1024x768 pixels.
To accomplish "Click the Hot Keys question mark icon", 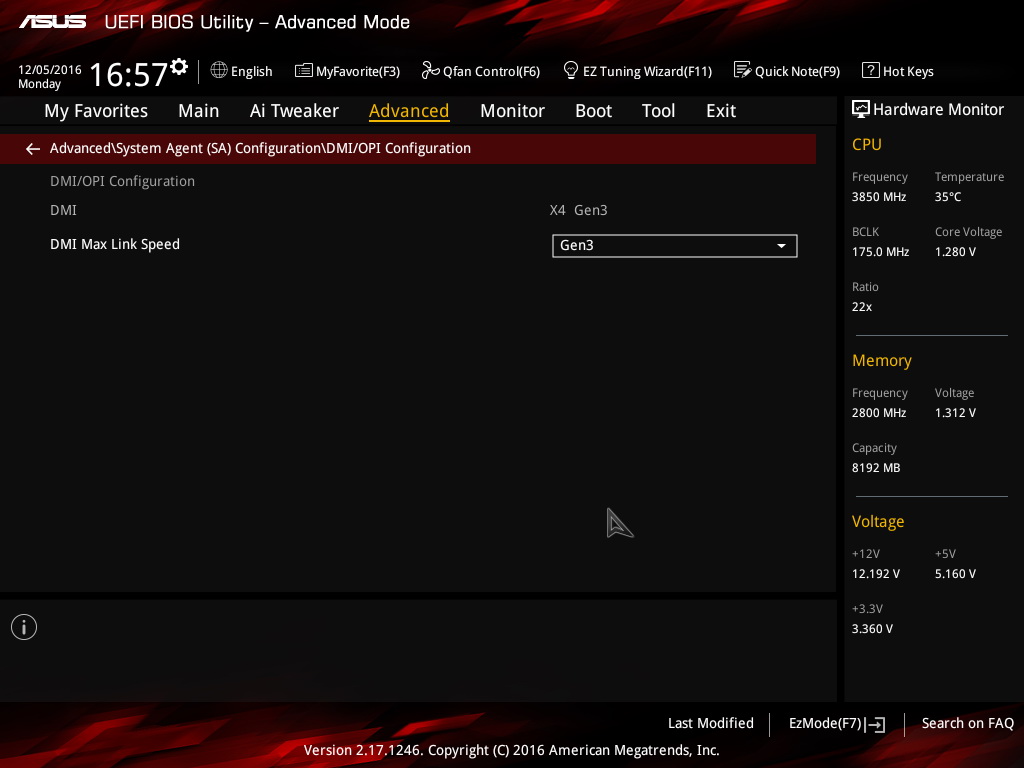I will click(871, 70).
